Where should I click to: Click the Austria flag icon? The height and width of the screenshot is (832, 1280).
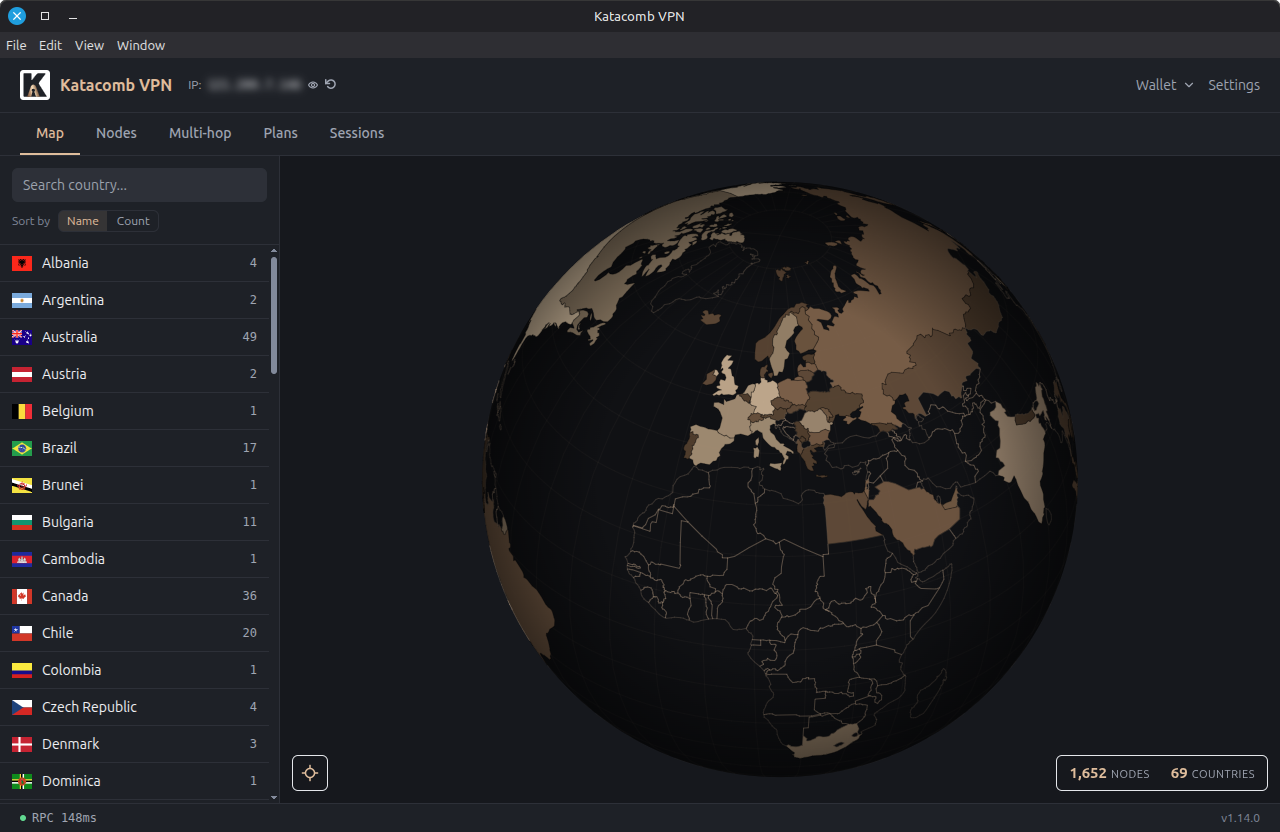click(22, 374)
